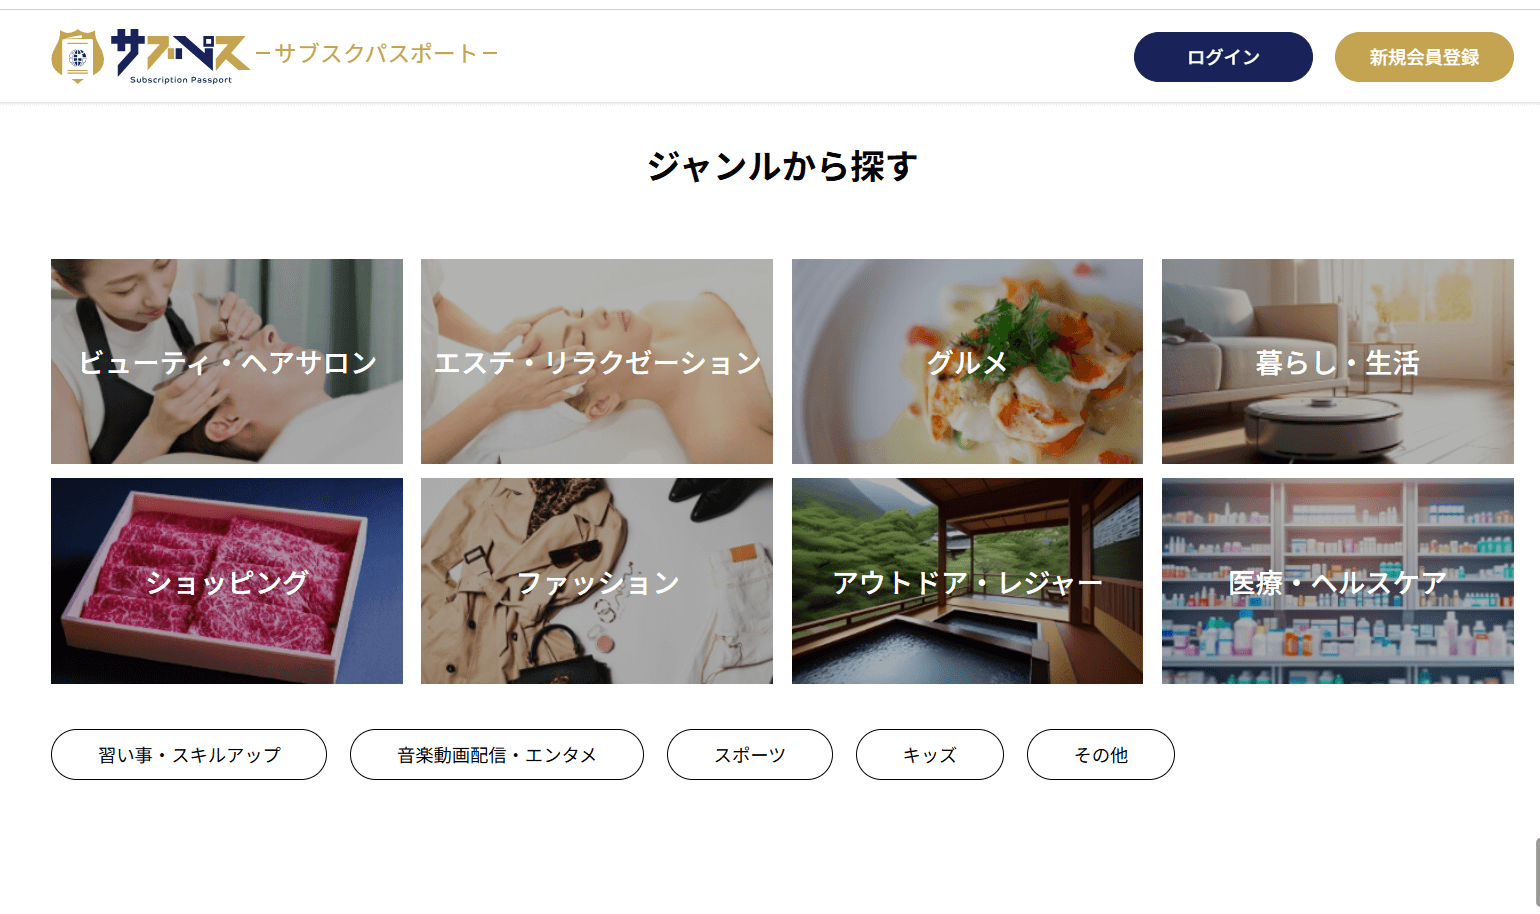
Task: Choose the 医療・ヘルスケア genre tile
Action: coord(1338,581)
